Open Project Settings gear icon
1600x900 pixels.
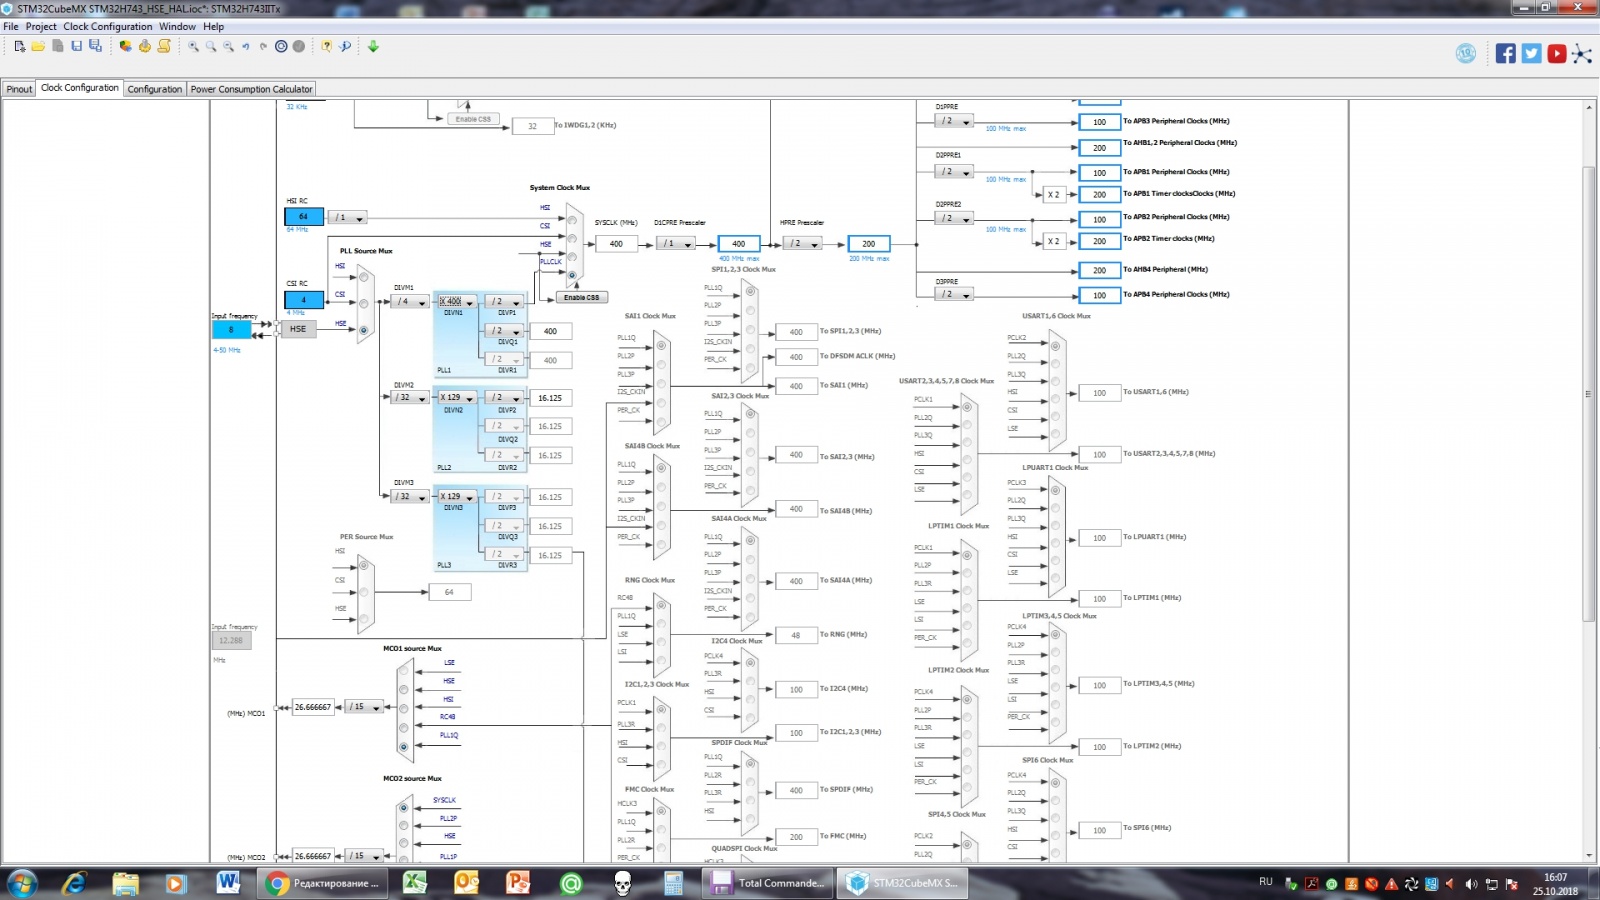145,46
